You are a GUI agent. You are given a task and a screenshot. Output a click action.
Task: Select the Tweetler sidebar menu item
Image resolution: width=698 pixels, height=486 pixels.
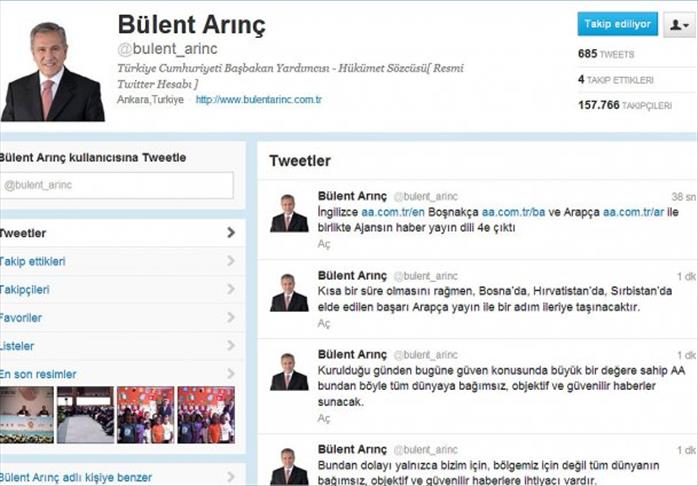click(x=118, y=233)
